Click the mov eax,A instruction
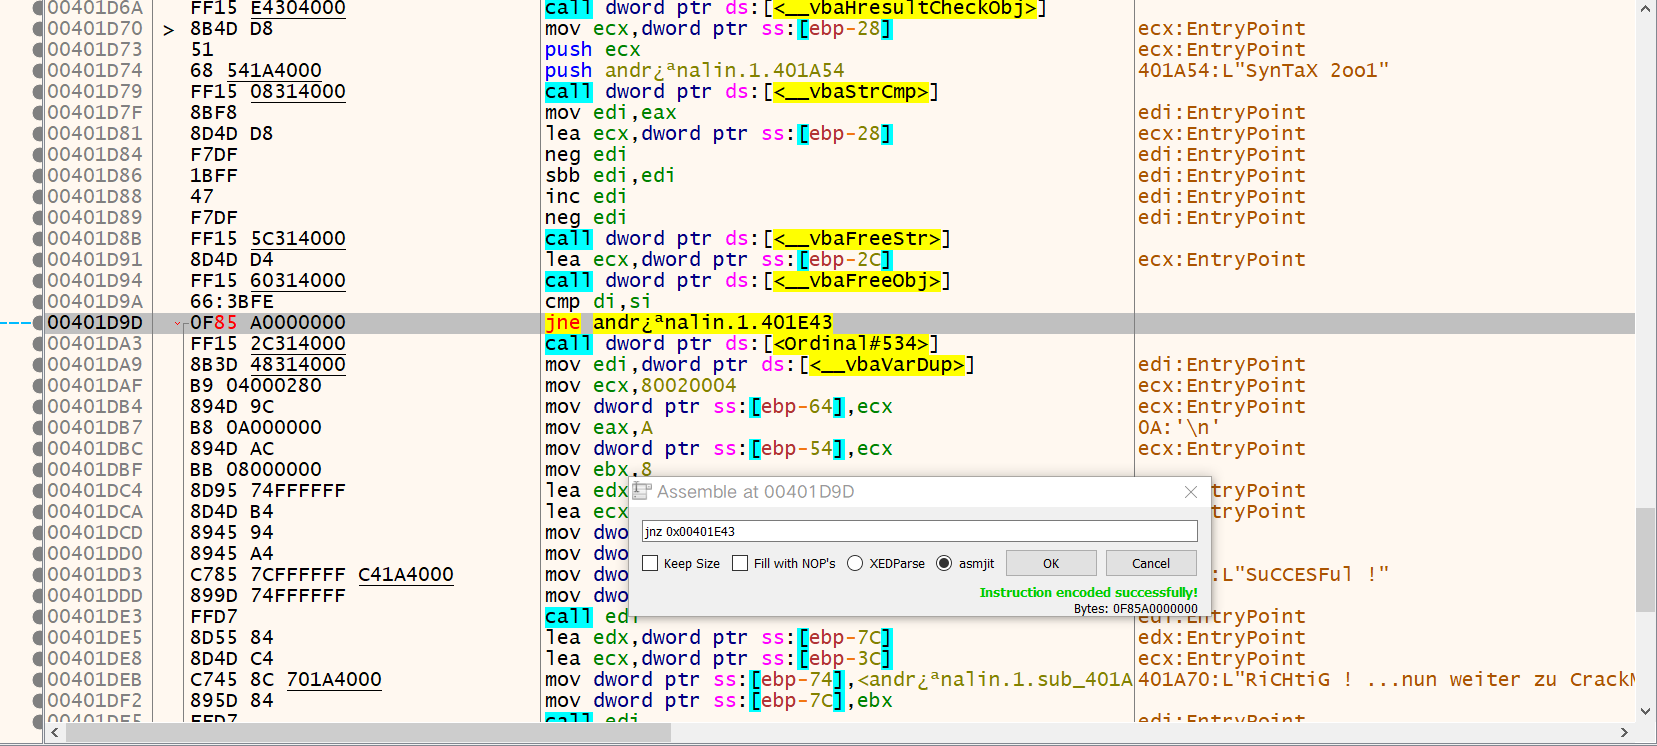This screenshot has height=746, width=1657. click(x=599, y=428)
